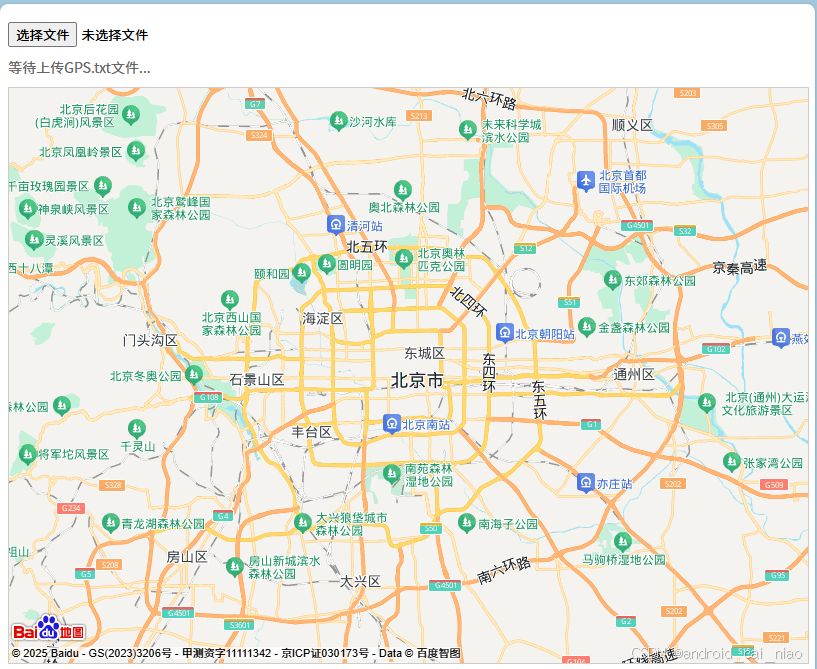
Task: Click the G108 road shield
Action: [x=209, y=397]
